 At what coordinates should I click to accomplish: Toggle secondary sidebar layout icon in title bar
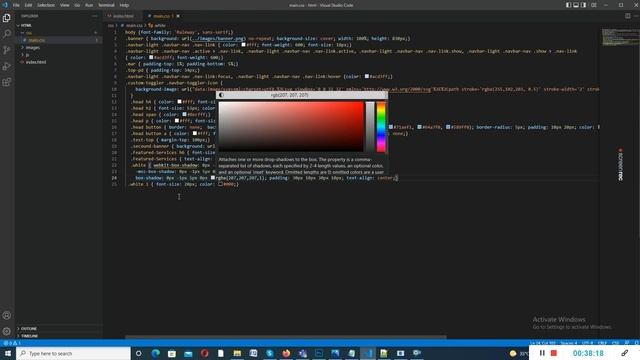(x=584, y=5)
